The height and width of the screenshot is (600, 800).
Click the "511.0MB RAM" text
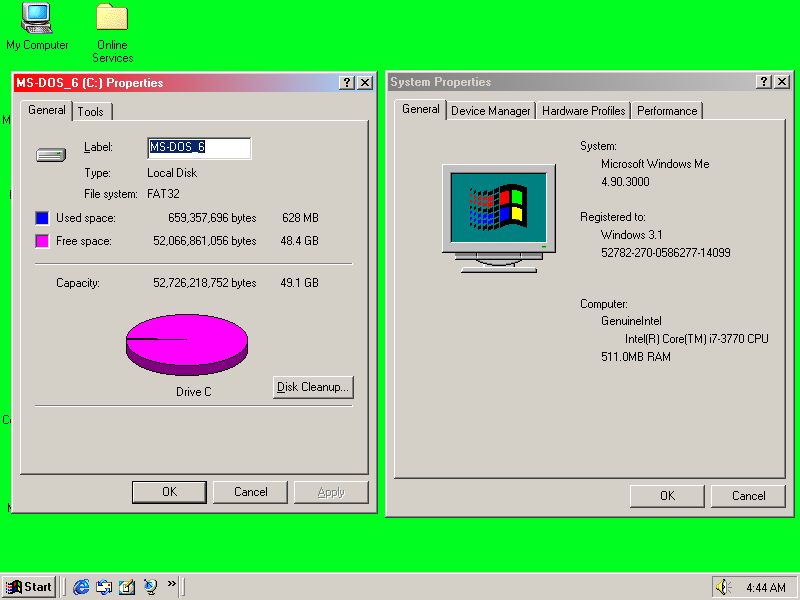pos(636,357)
